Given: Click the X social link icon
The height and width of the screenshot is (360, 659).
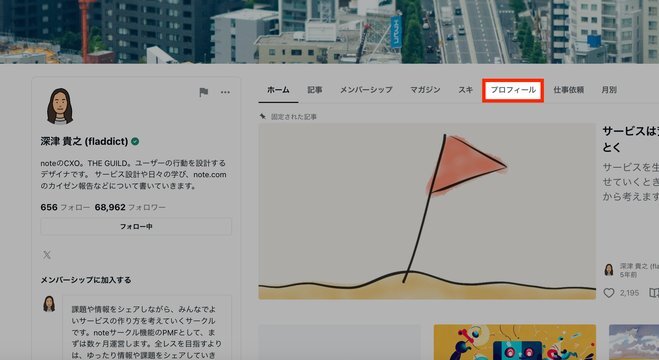Looking at the screenshot, I should click(x=47, y=255).
